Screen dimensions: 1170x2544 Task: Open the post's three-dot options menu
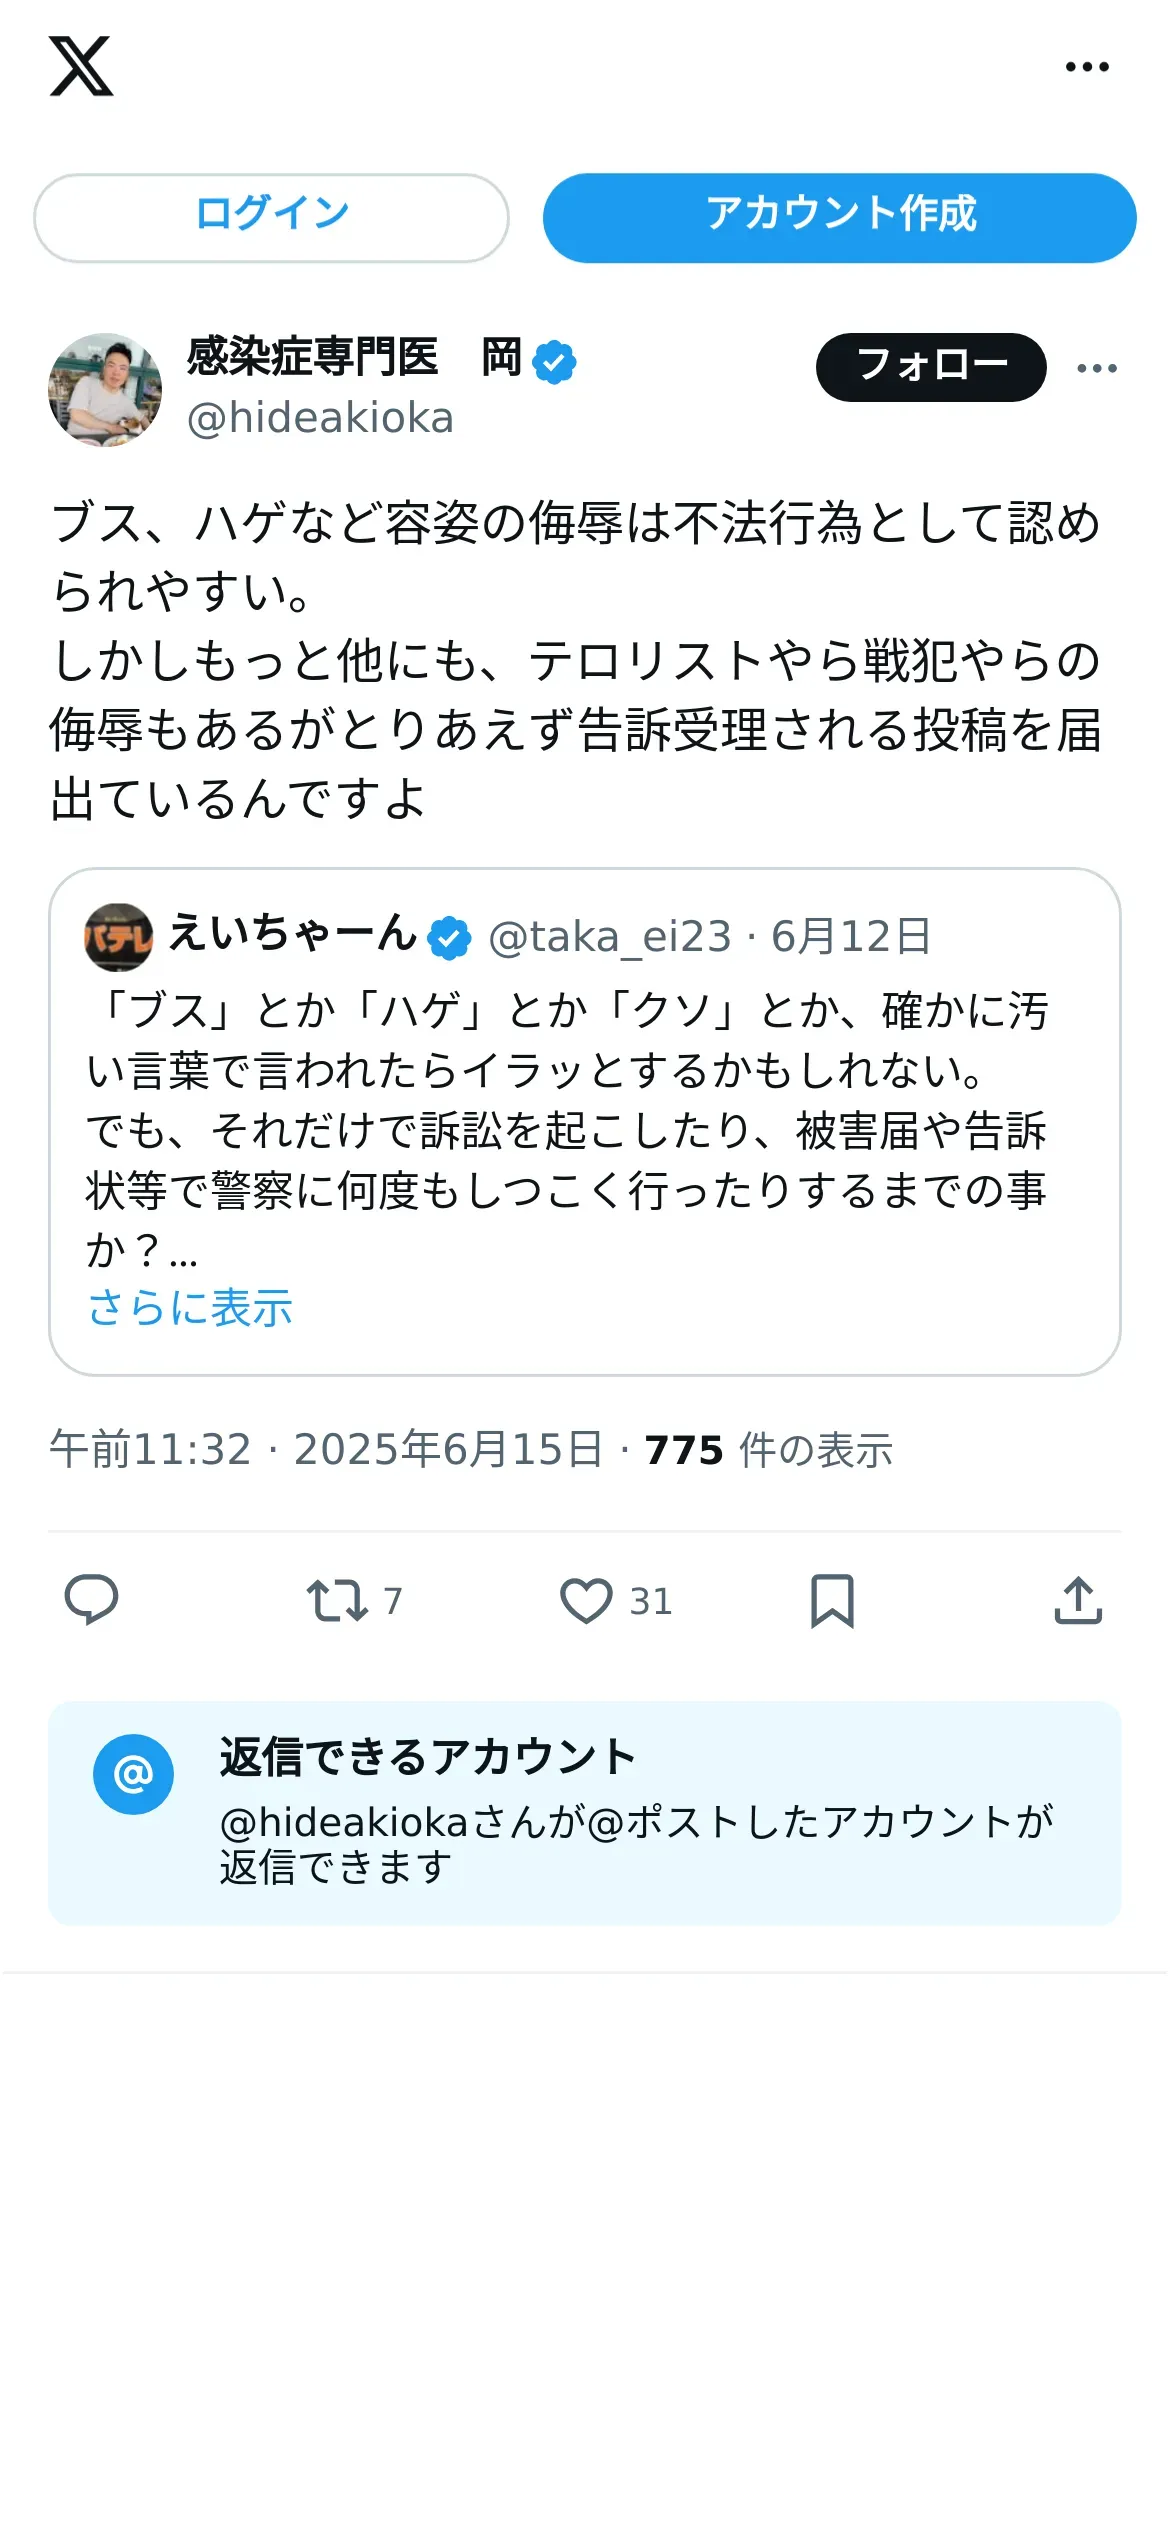pyautogui.click(x=1097, y=368)
